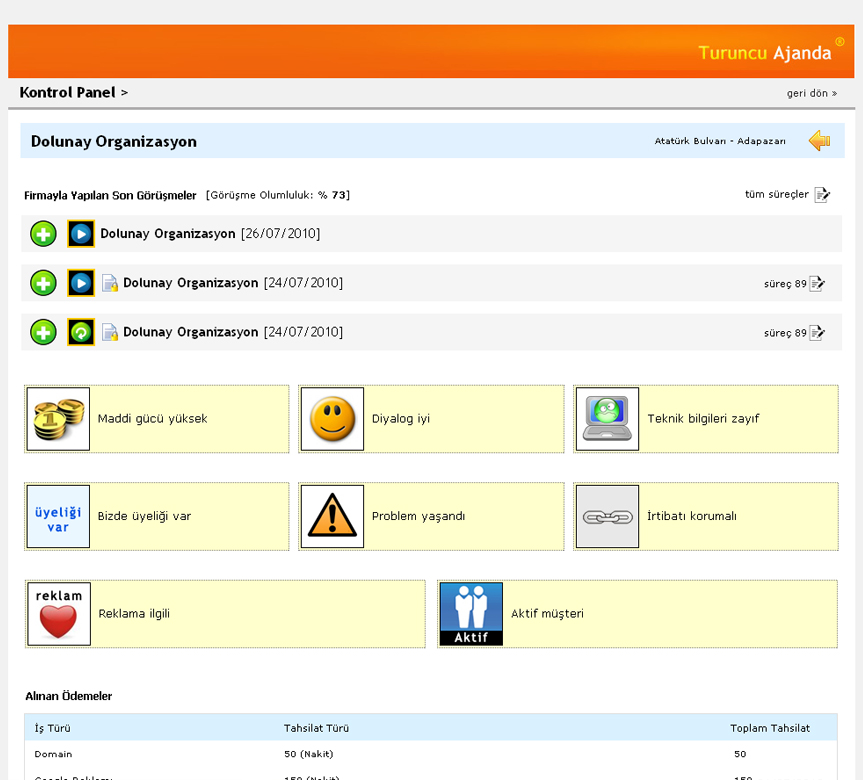This screenshot has width=863, height=780.
Task: Click the 'Kontrol Panel' breadcrumb
Action: tap(67, 93)
